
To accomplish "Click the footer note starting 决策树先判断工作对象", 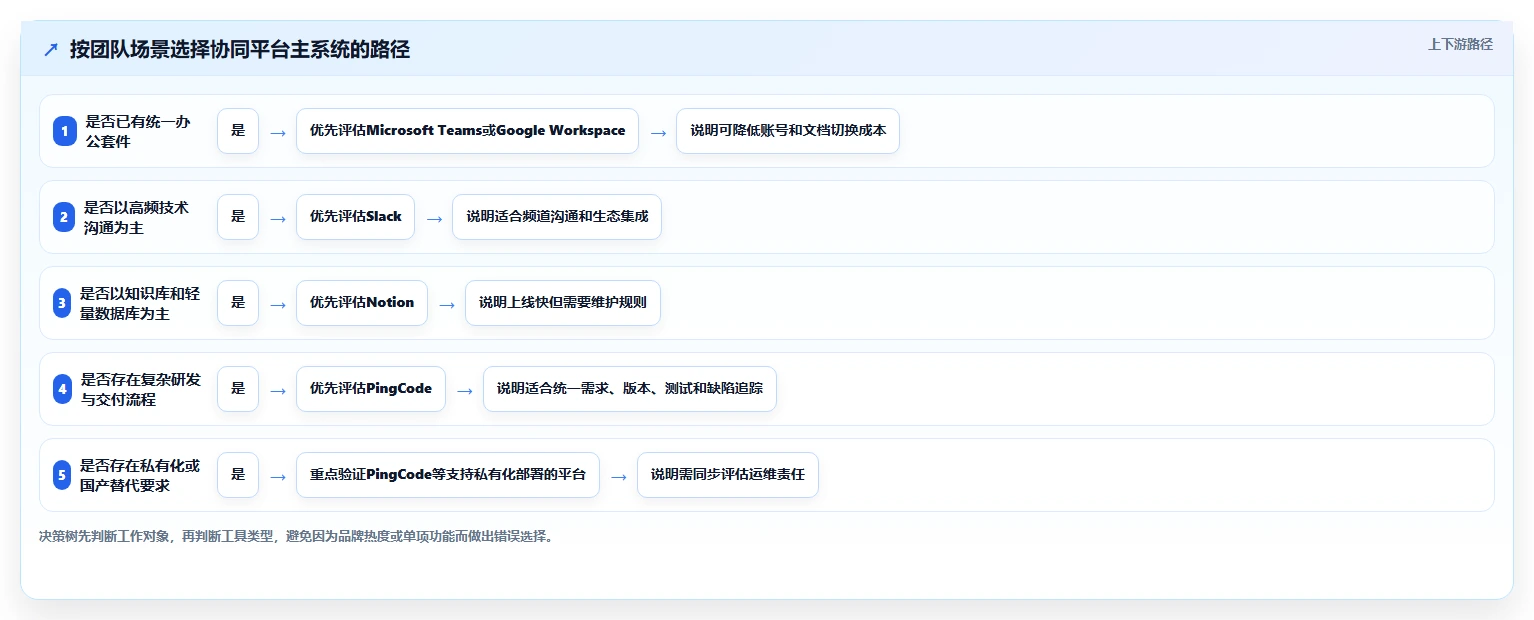I will coord(296,536).
